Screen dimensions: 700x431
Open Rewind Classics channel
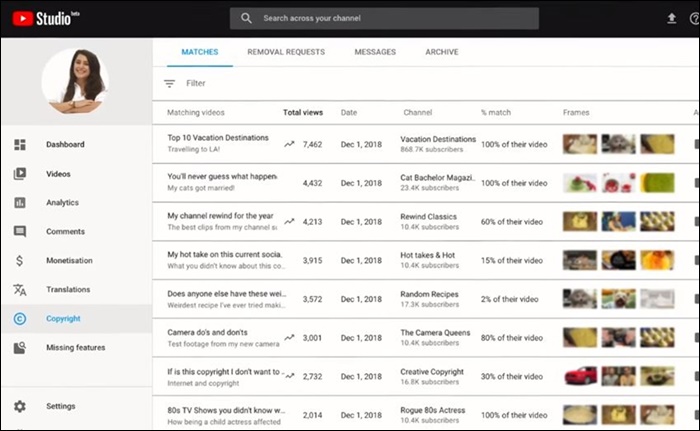(428, 217)
